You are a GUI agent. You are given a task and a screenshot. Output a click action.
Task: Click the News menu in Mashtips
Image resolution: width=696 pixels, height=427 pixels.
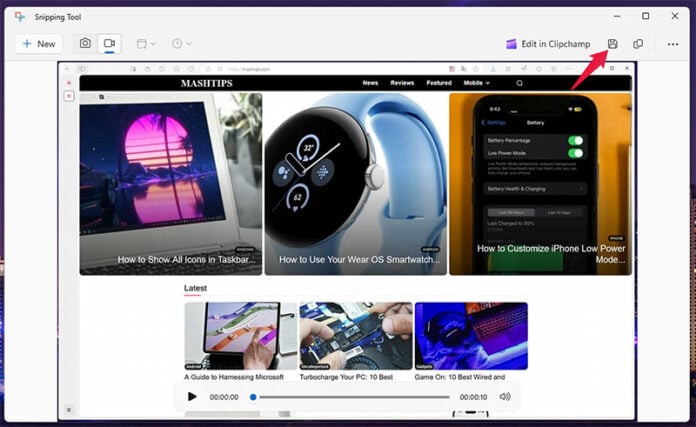[x=370, y=83]
